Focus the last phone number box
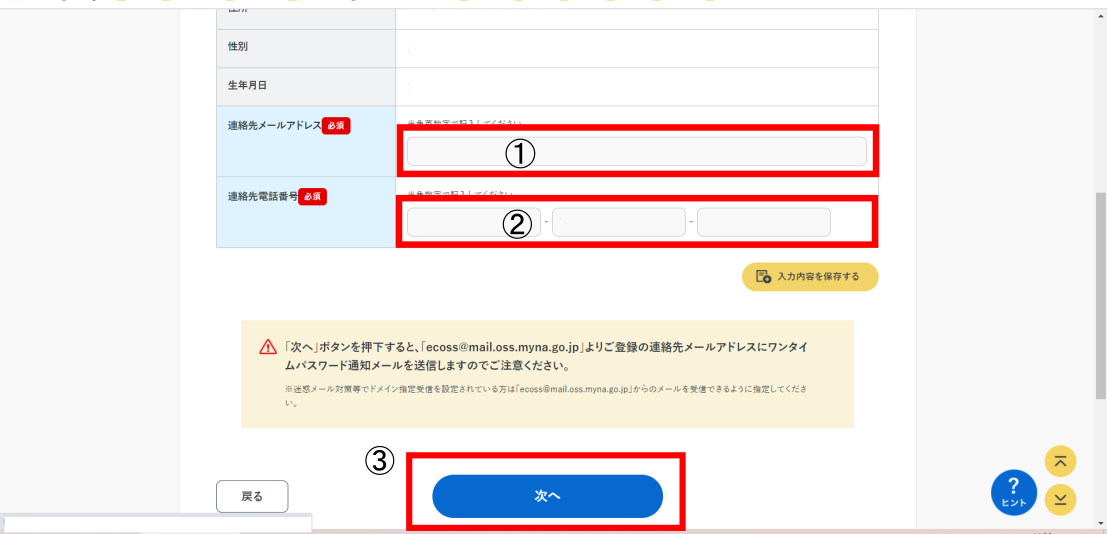This screenshot has width=1107, height=534. 764,222
